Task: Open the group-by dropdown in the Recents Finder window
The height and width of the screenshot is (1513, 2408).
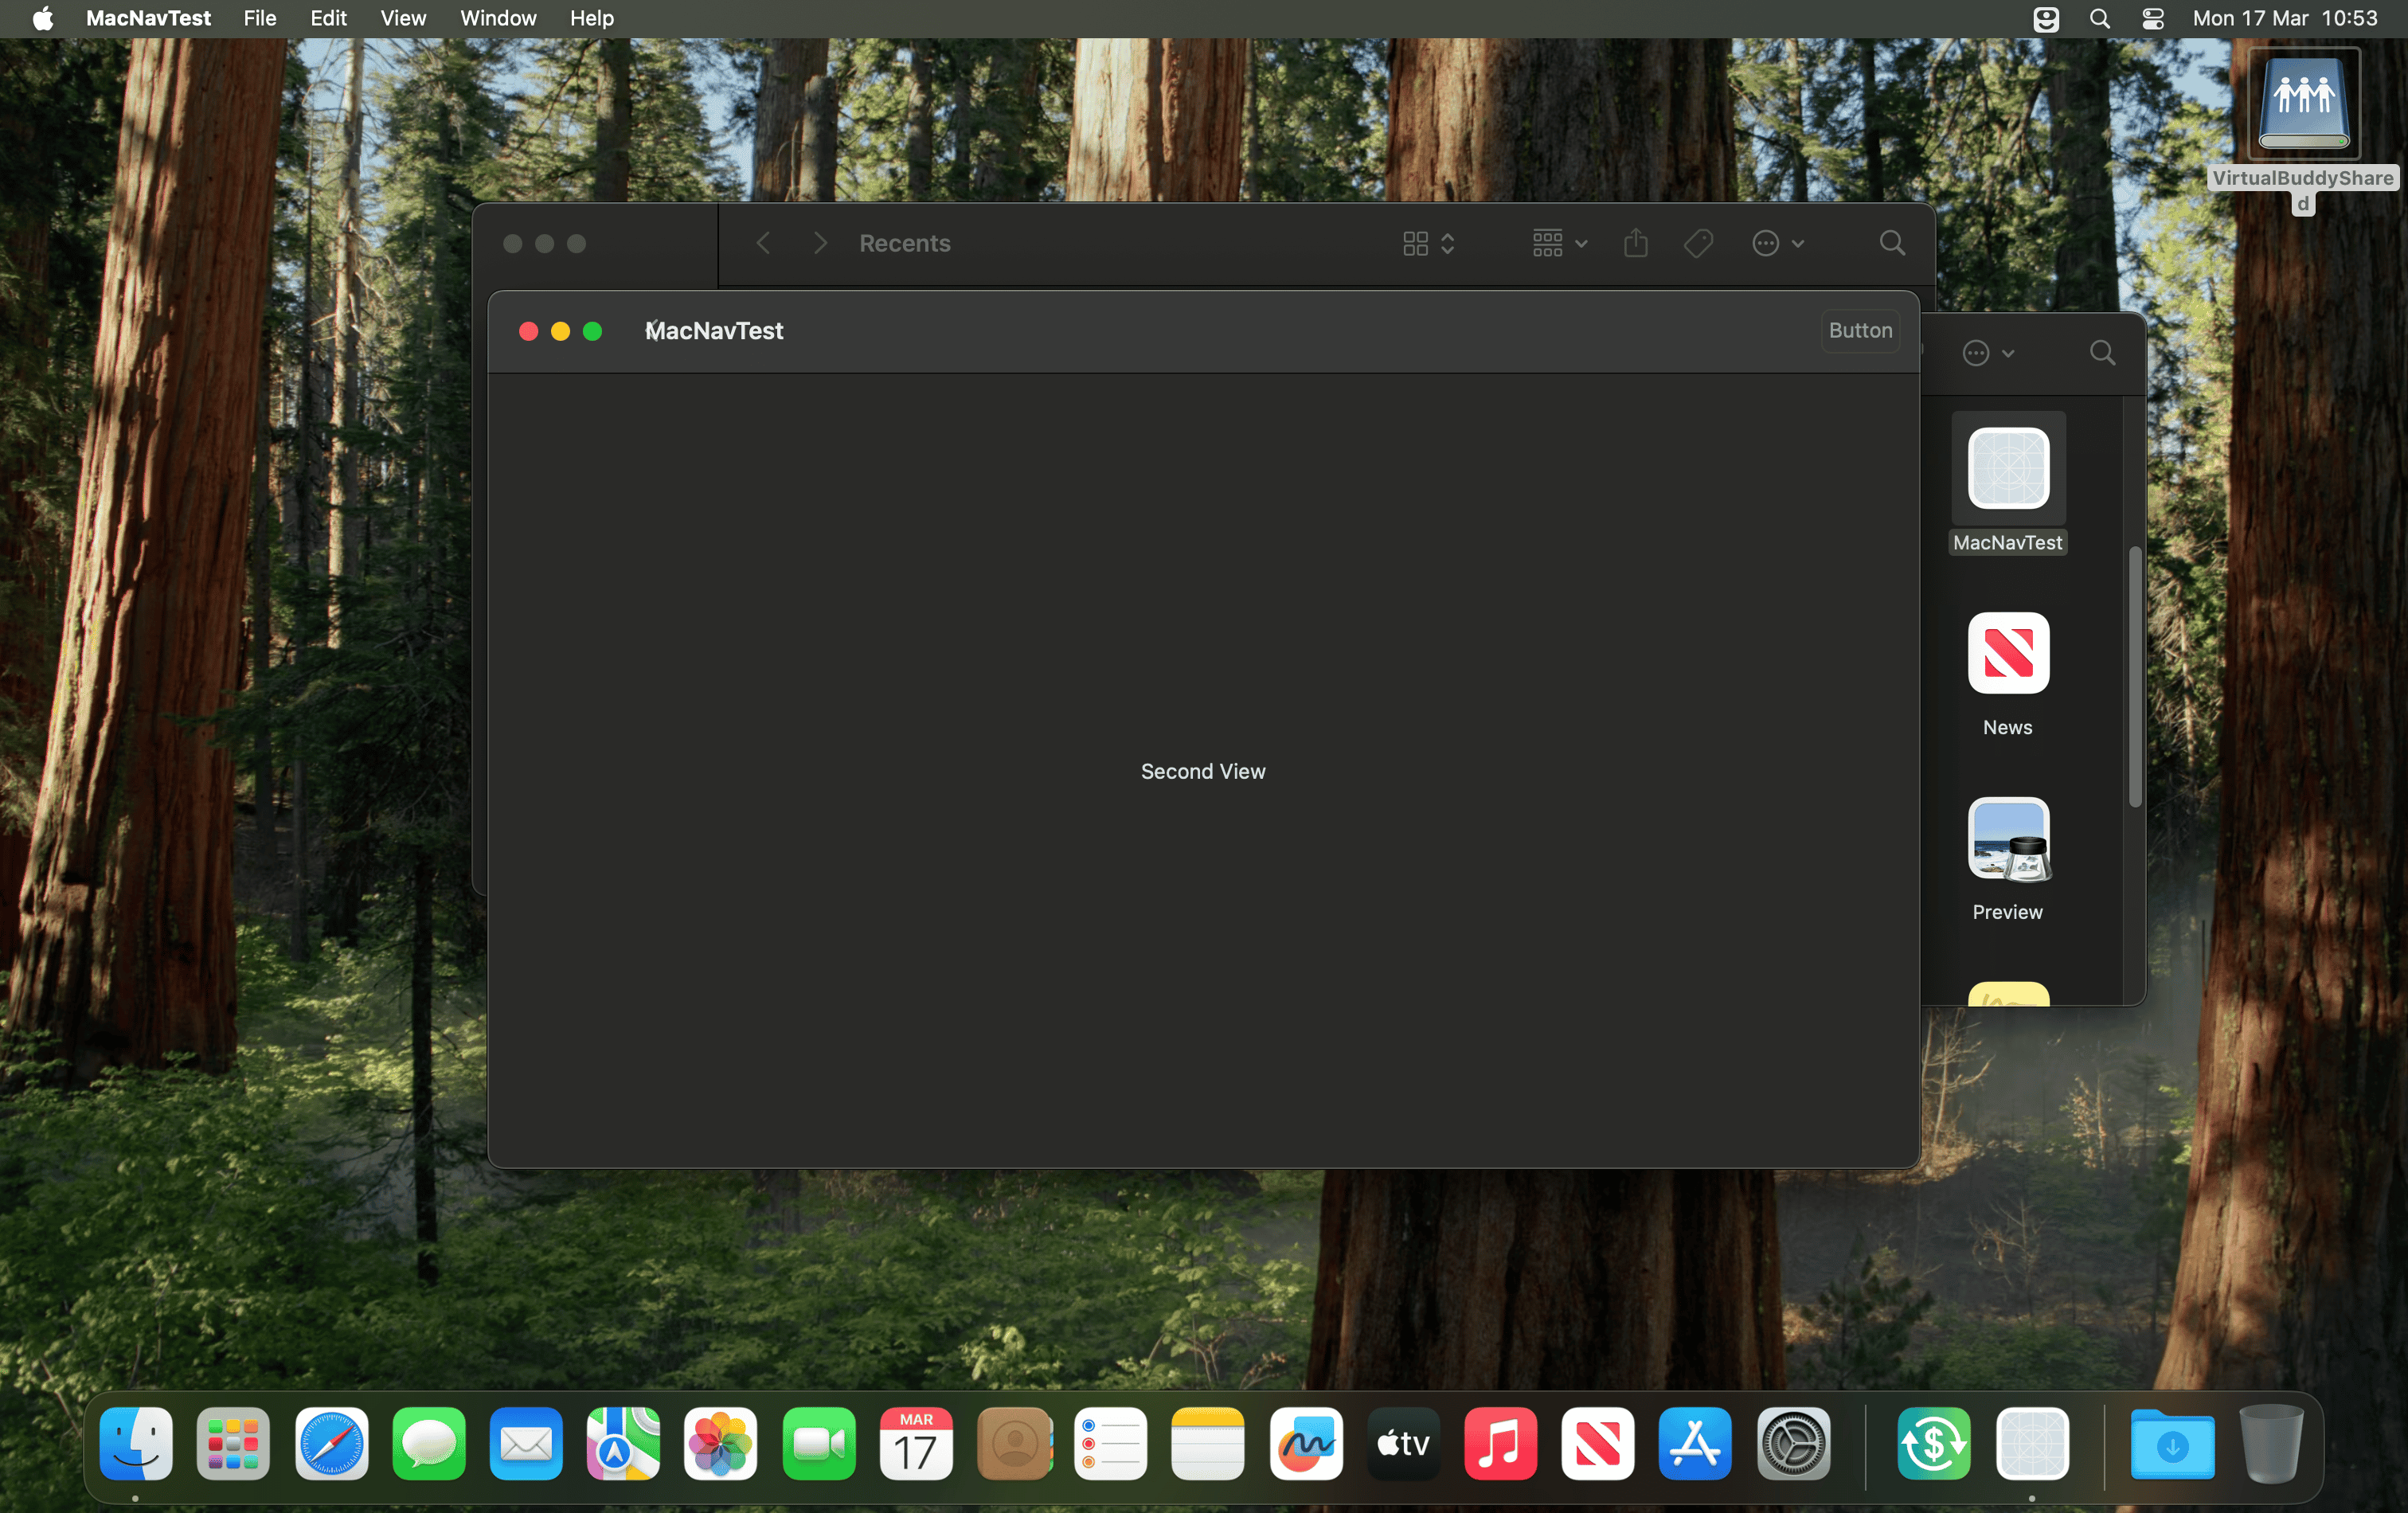Action: pyautogui.click(x=1559, y=243)
